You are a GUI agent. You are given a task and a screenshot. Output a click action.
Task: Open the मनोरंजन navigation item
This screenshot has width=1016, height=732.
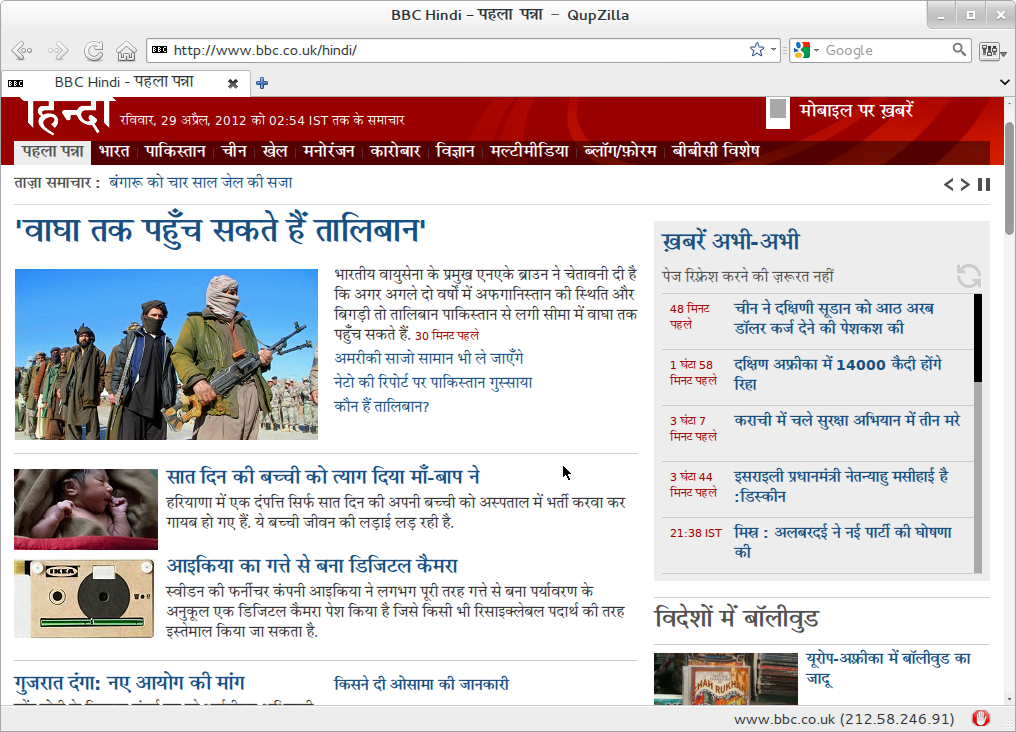(329, 152)
